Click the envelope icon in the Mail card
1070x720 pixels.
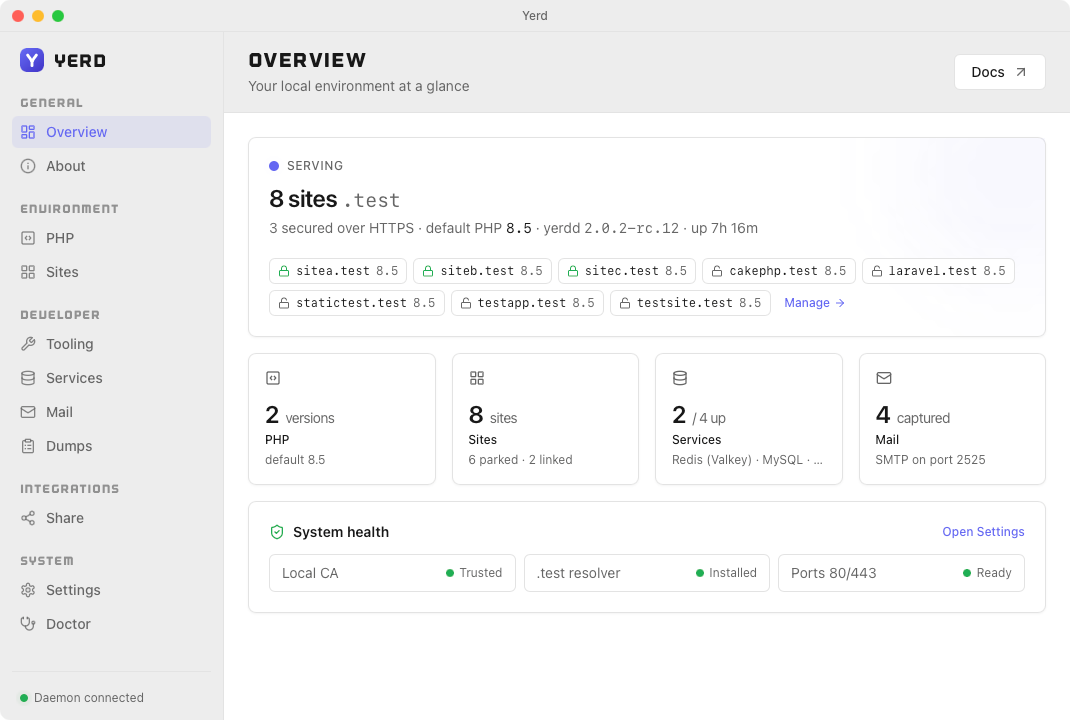(x=884, y=378)
